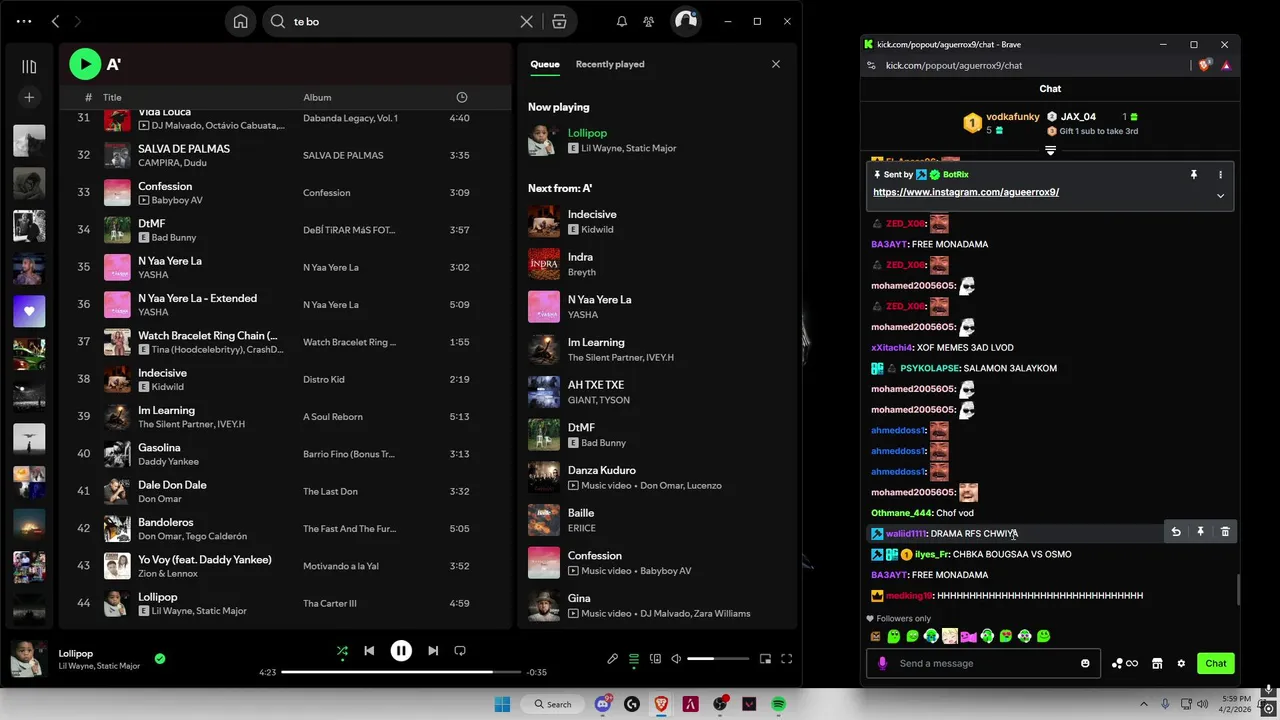Expand the pinned message chevron
This screenshot has width=1280, height=720.
[1220, 195]
